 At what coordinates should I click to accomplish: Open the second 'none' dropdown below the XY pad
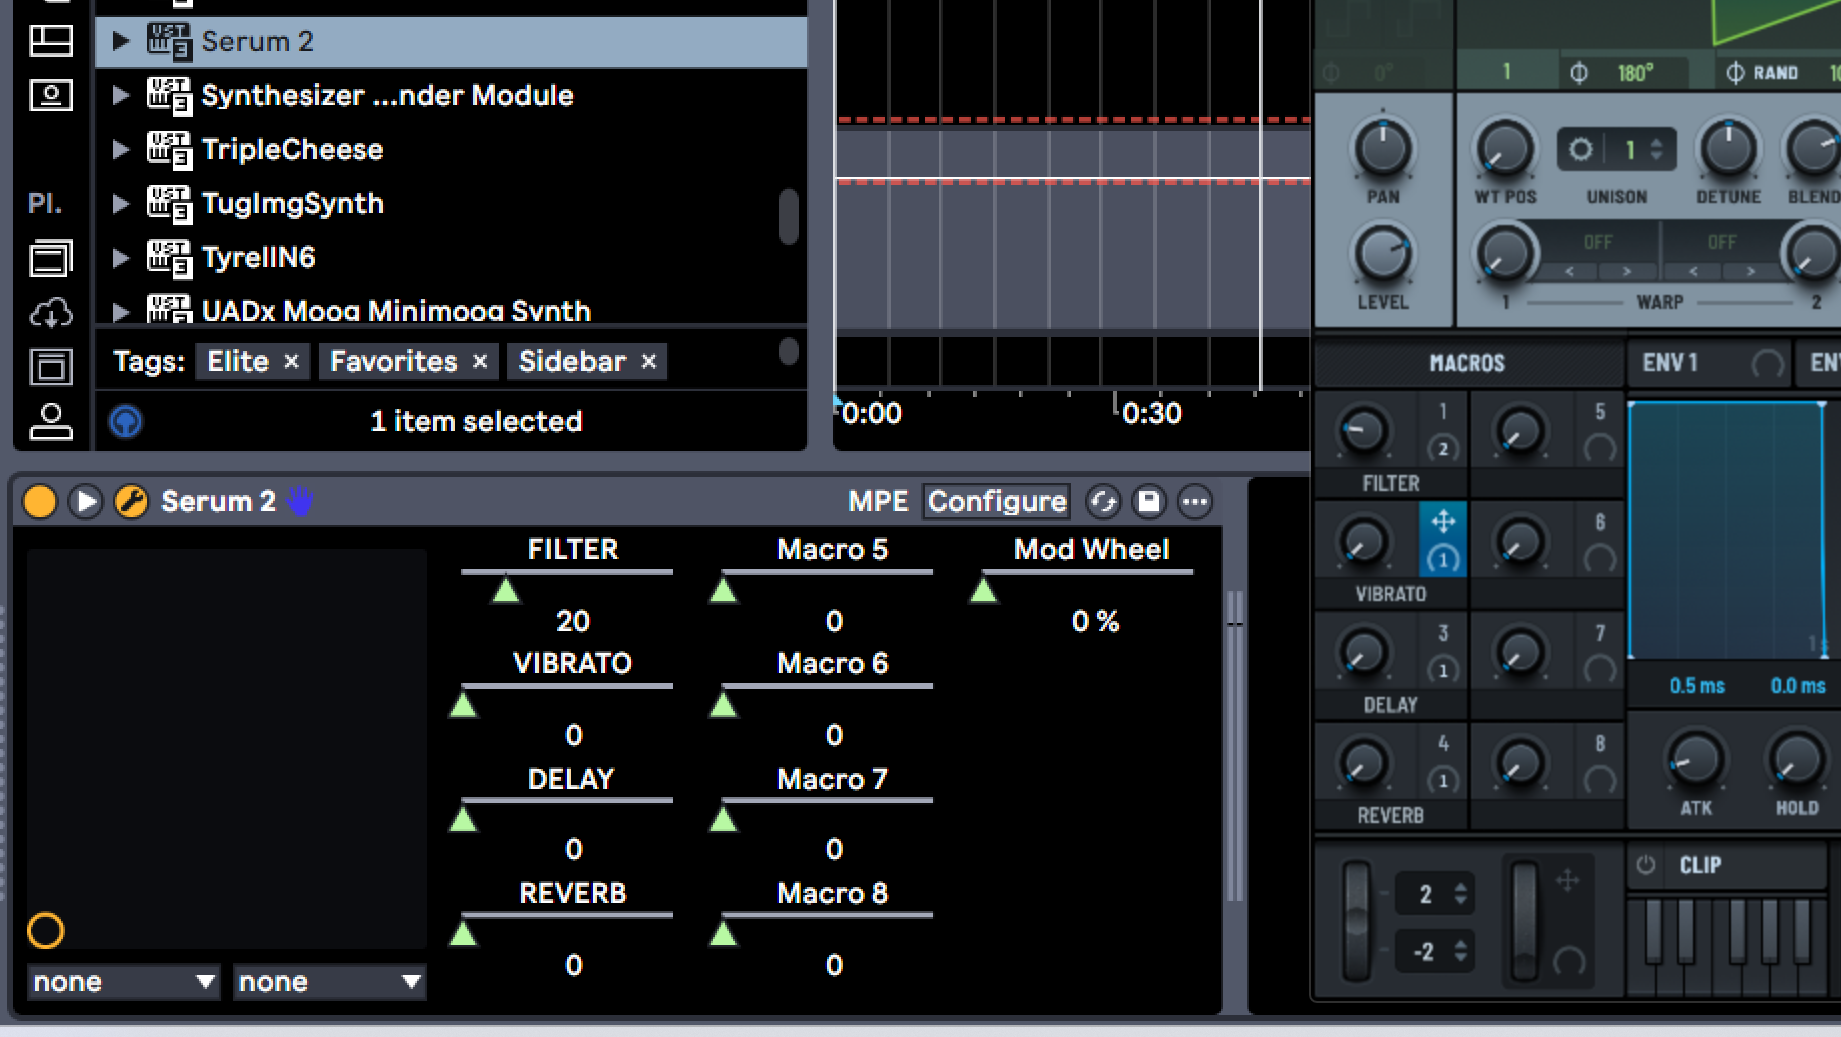click(x=330, y=982)
